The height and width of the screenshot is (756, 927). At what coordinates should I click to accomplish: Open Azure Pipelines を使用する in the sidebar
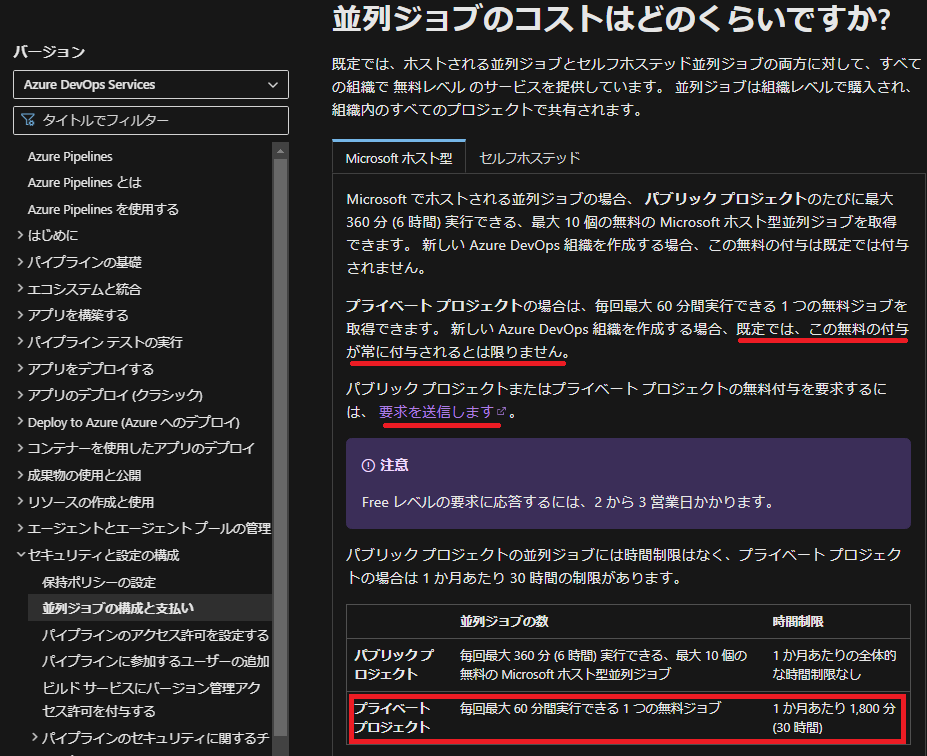pyautogui.click(x=103, y=209)
